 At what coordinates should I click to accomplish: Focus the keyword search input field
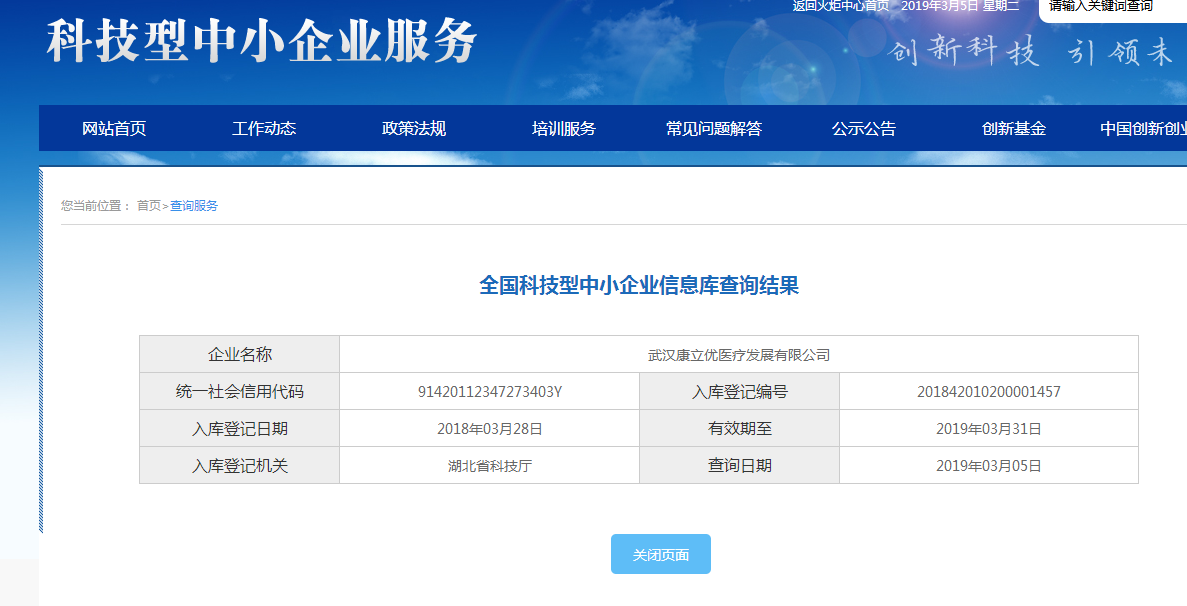(x=1113, y=8)
